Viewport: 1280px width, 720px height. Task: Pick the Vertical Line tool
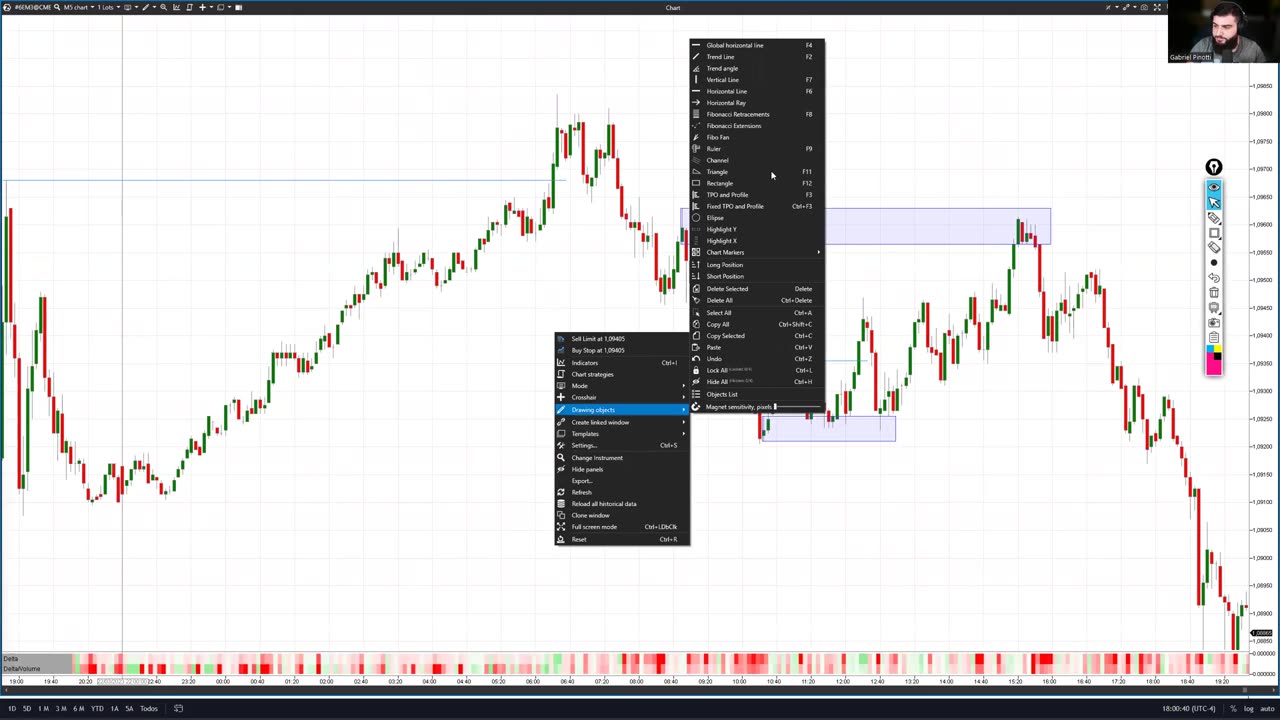click(757, 80)
